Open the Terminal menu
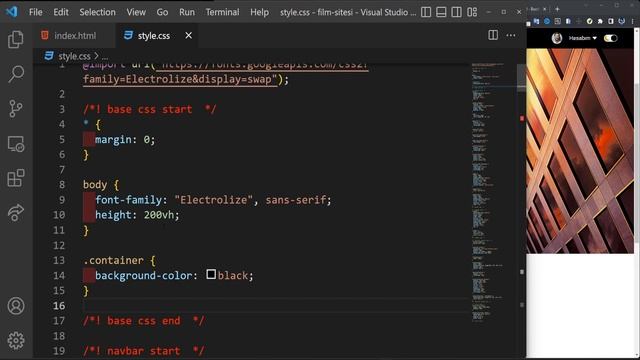Image resolution: width=640 pixels, height=360 pixels. [x=222, y=12]
